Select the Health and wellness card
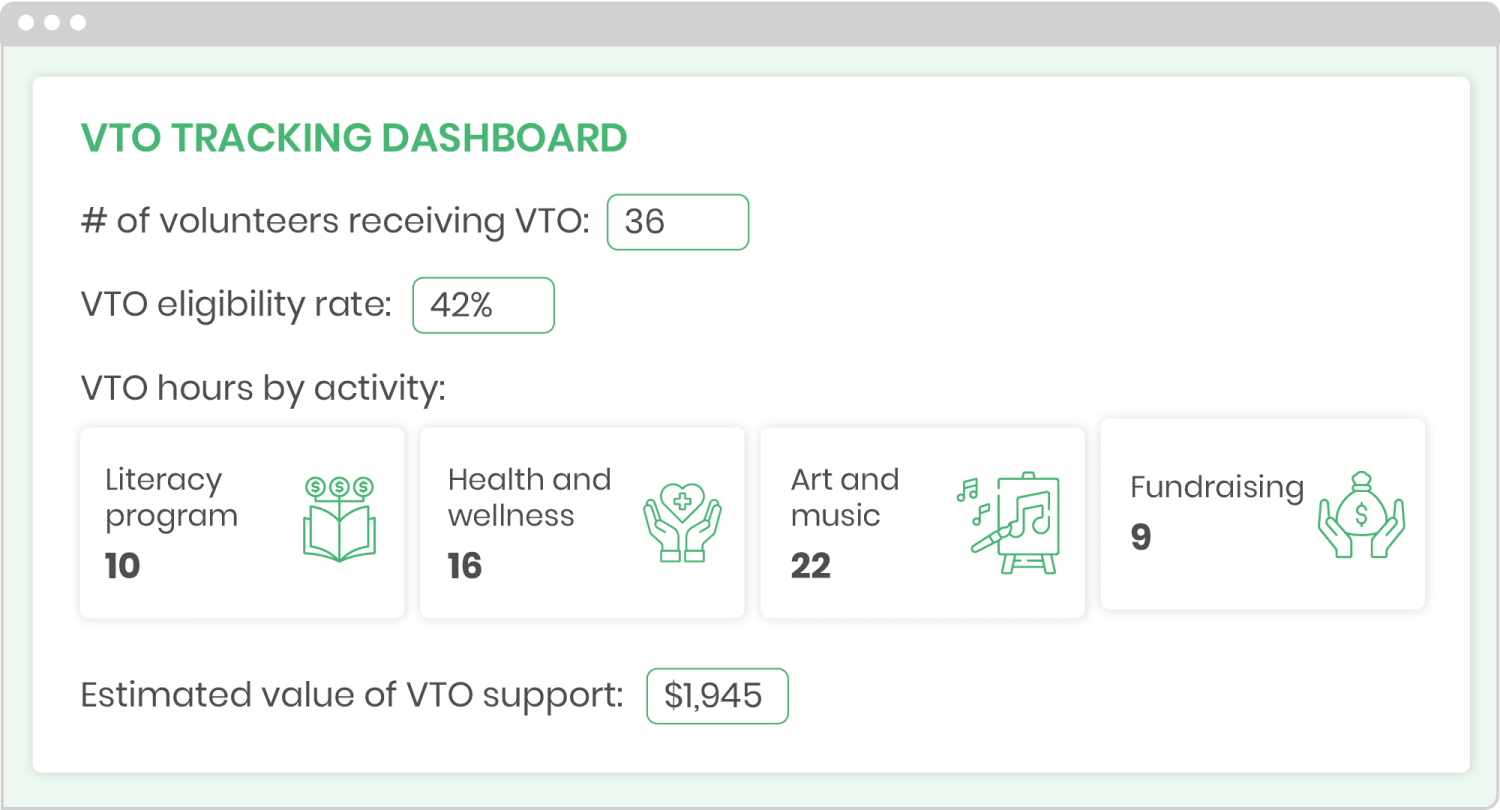This screenshot has width=1500, height=810. pos(582,523)
